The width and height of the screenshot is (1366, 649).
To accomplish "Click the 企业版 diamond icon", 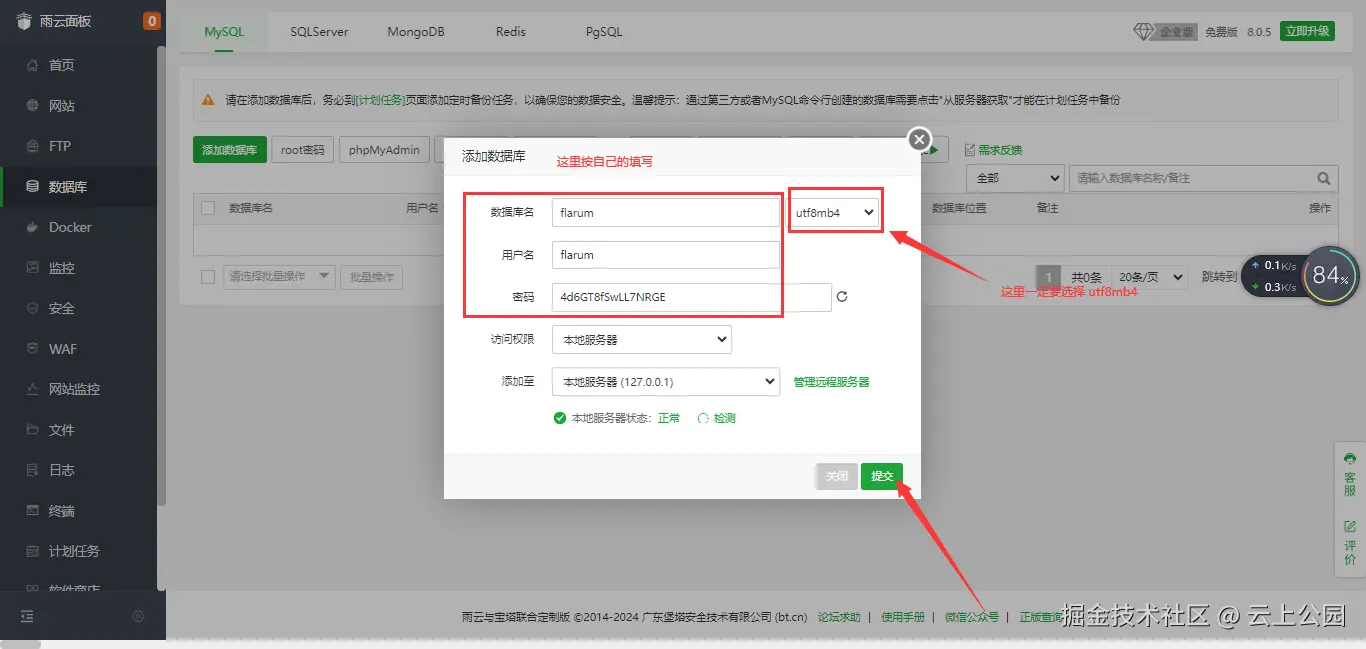I will (x=1143, y=32).
